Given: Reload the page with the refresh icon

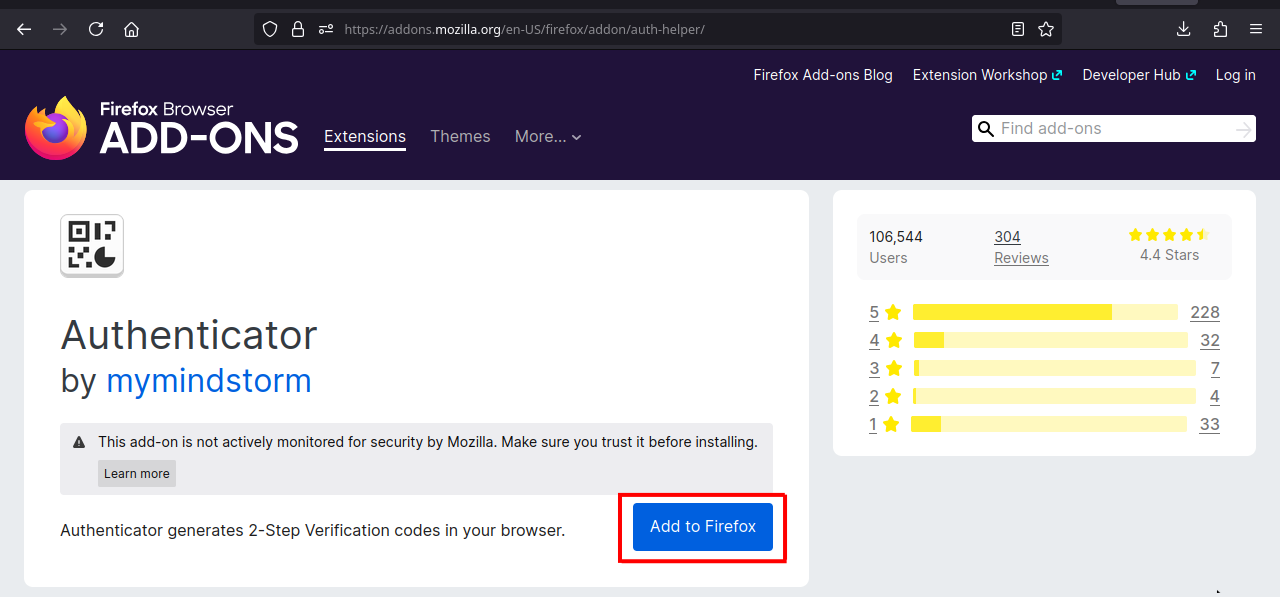Looking at the screenshot, I should pyautogui.click(x=96, y=29).
